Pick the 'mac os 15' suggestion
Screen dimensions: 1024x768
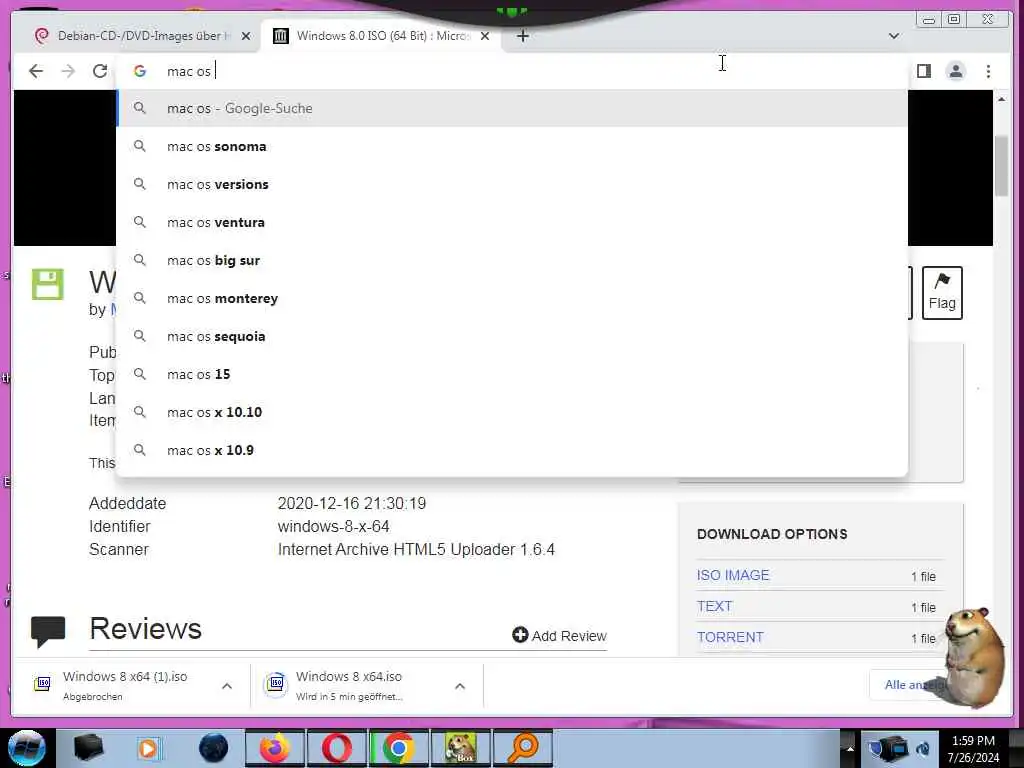[x=512, y=374]
